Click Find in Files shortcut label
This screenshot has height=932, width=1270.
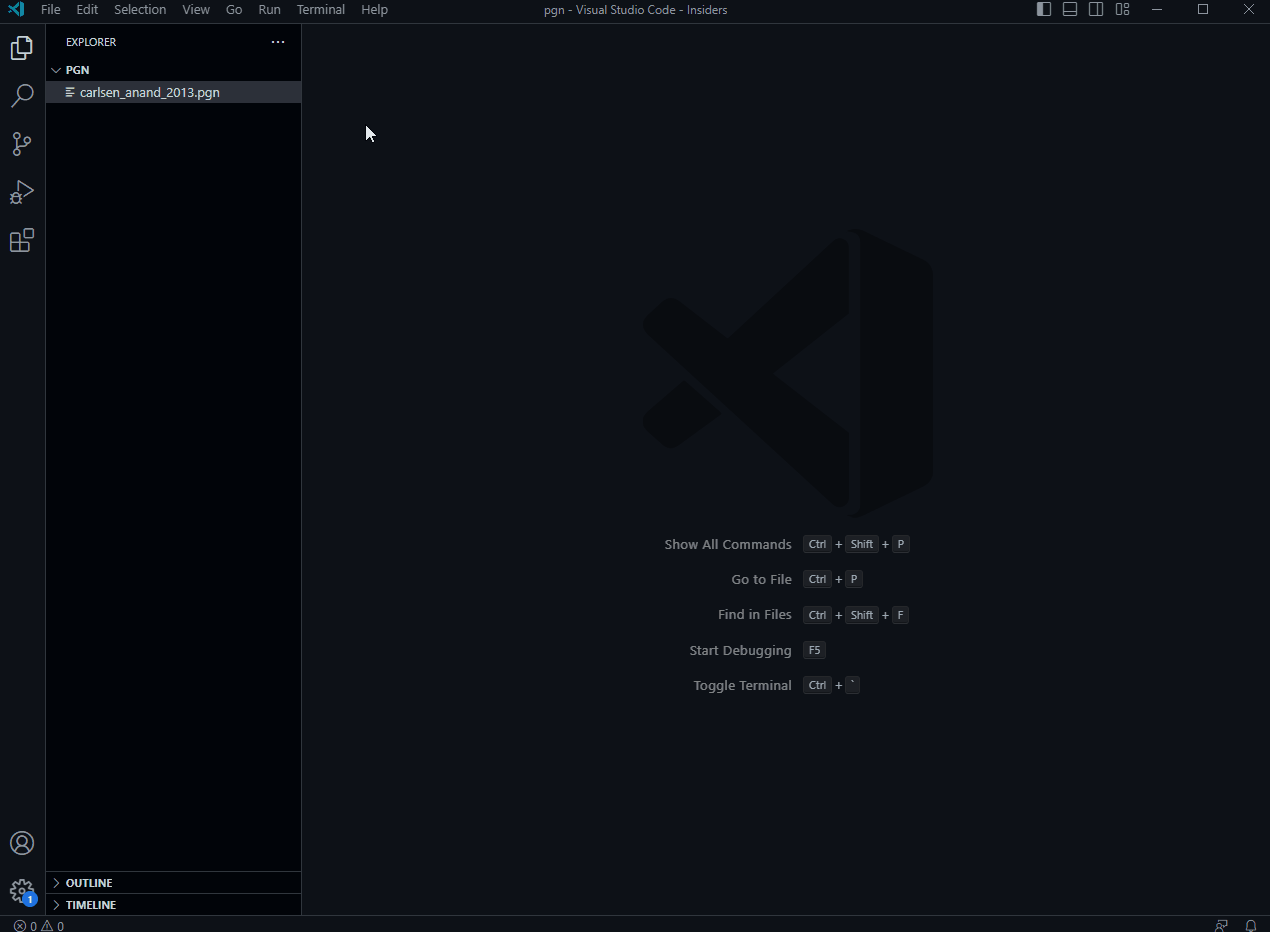pyautogui.click(x=754, y=614)
